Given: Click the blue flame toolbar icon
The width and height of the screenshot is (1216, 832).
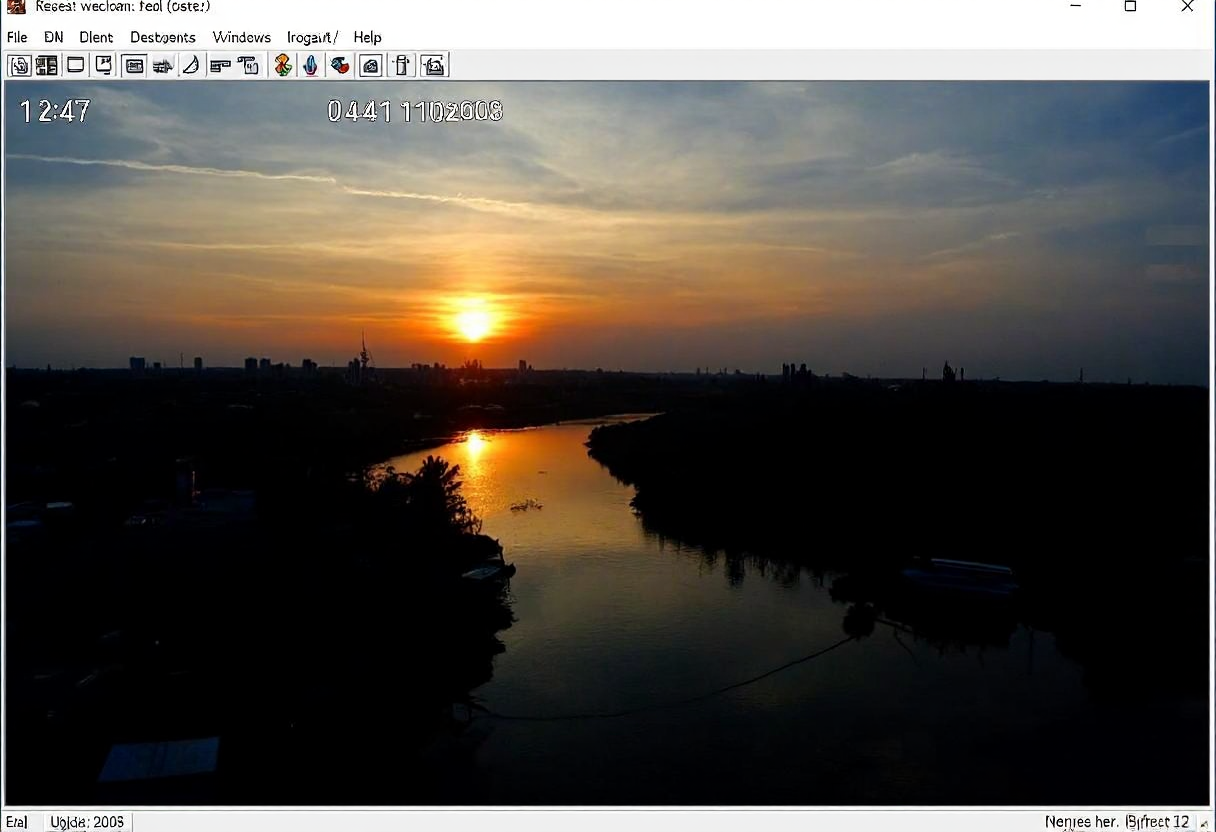Looking at the screenshot, I should pyautogui.click(x=311, y=66).
